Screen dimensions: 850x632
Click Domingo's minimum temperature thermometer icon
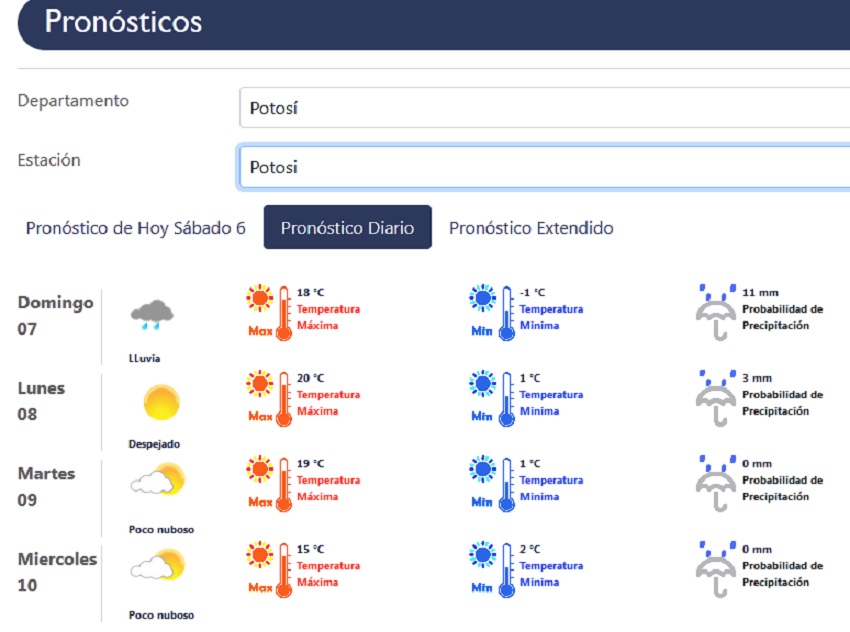click(494, 313)
